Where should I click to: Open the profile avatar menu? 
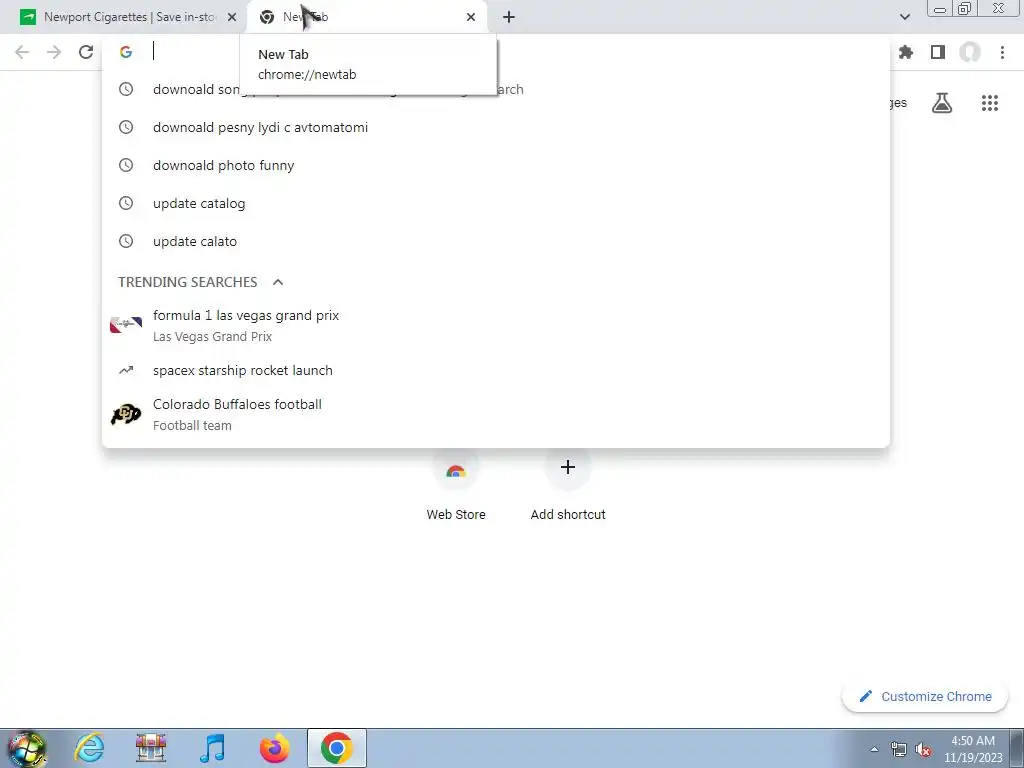(970, 52)
